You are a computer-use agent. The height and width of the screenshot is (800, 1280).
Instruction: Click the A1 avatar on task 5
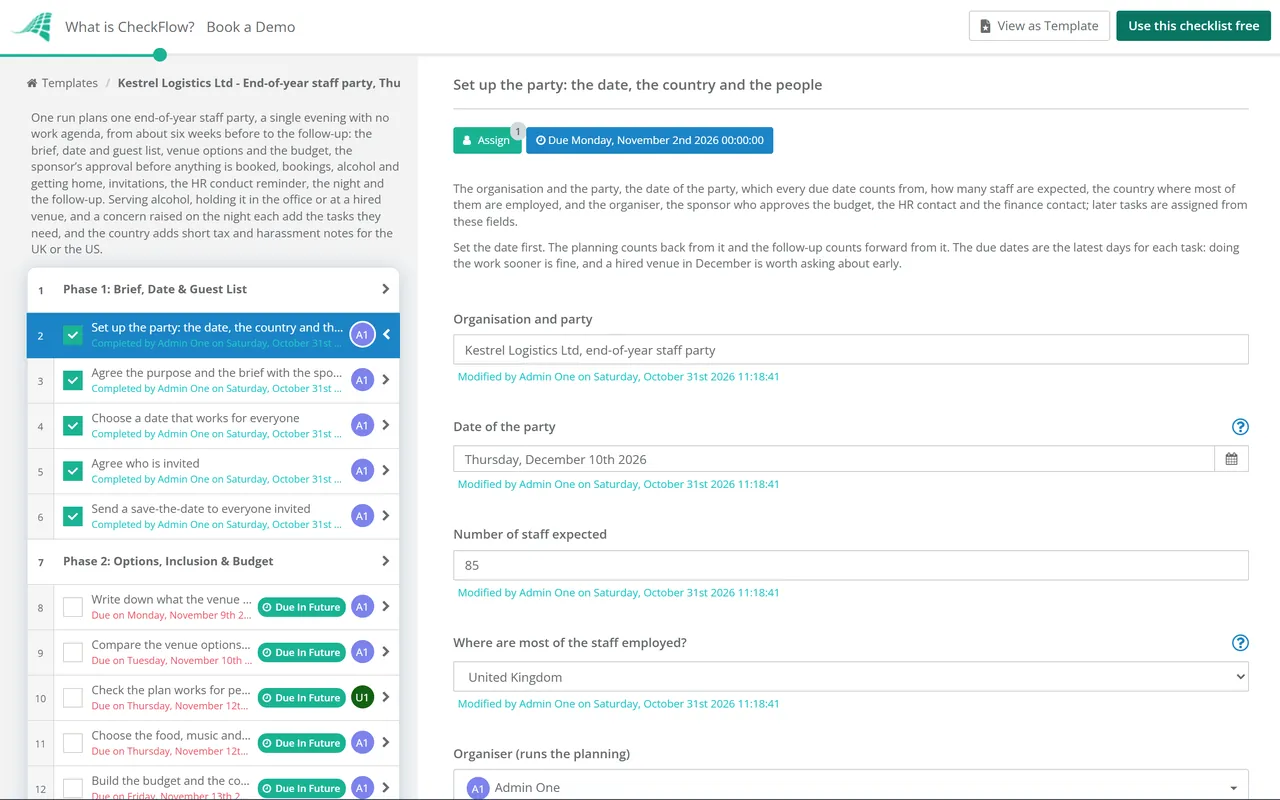362,470
